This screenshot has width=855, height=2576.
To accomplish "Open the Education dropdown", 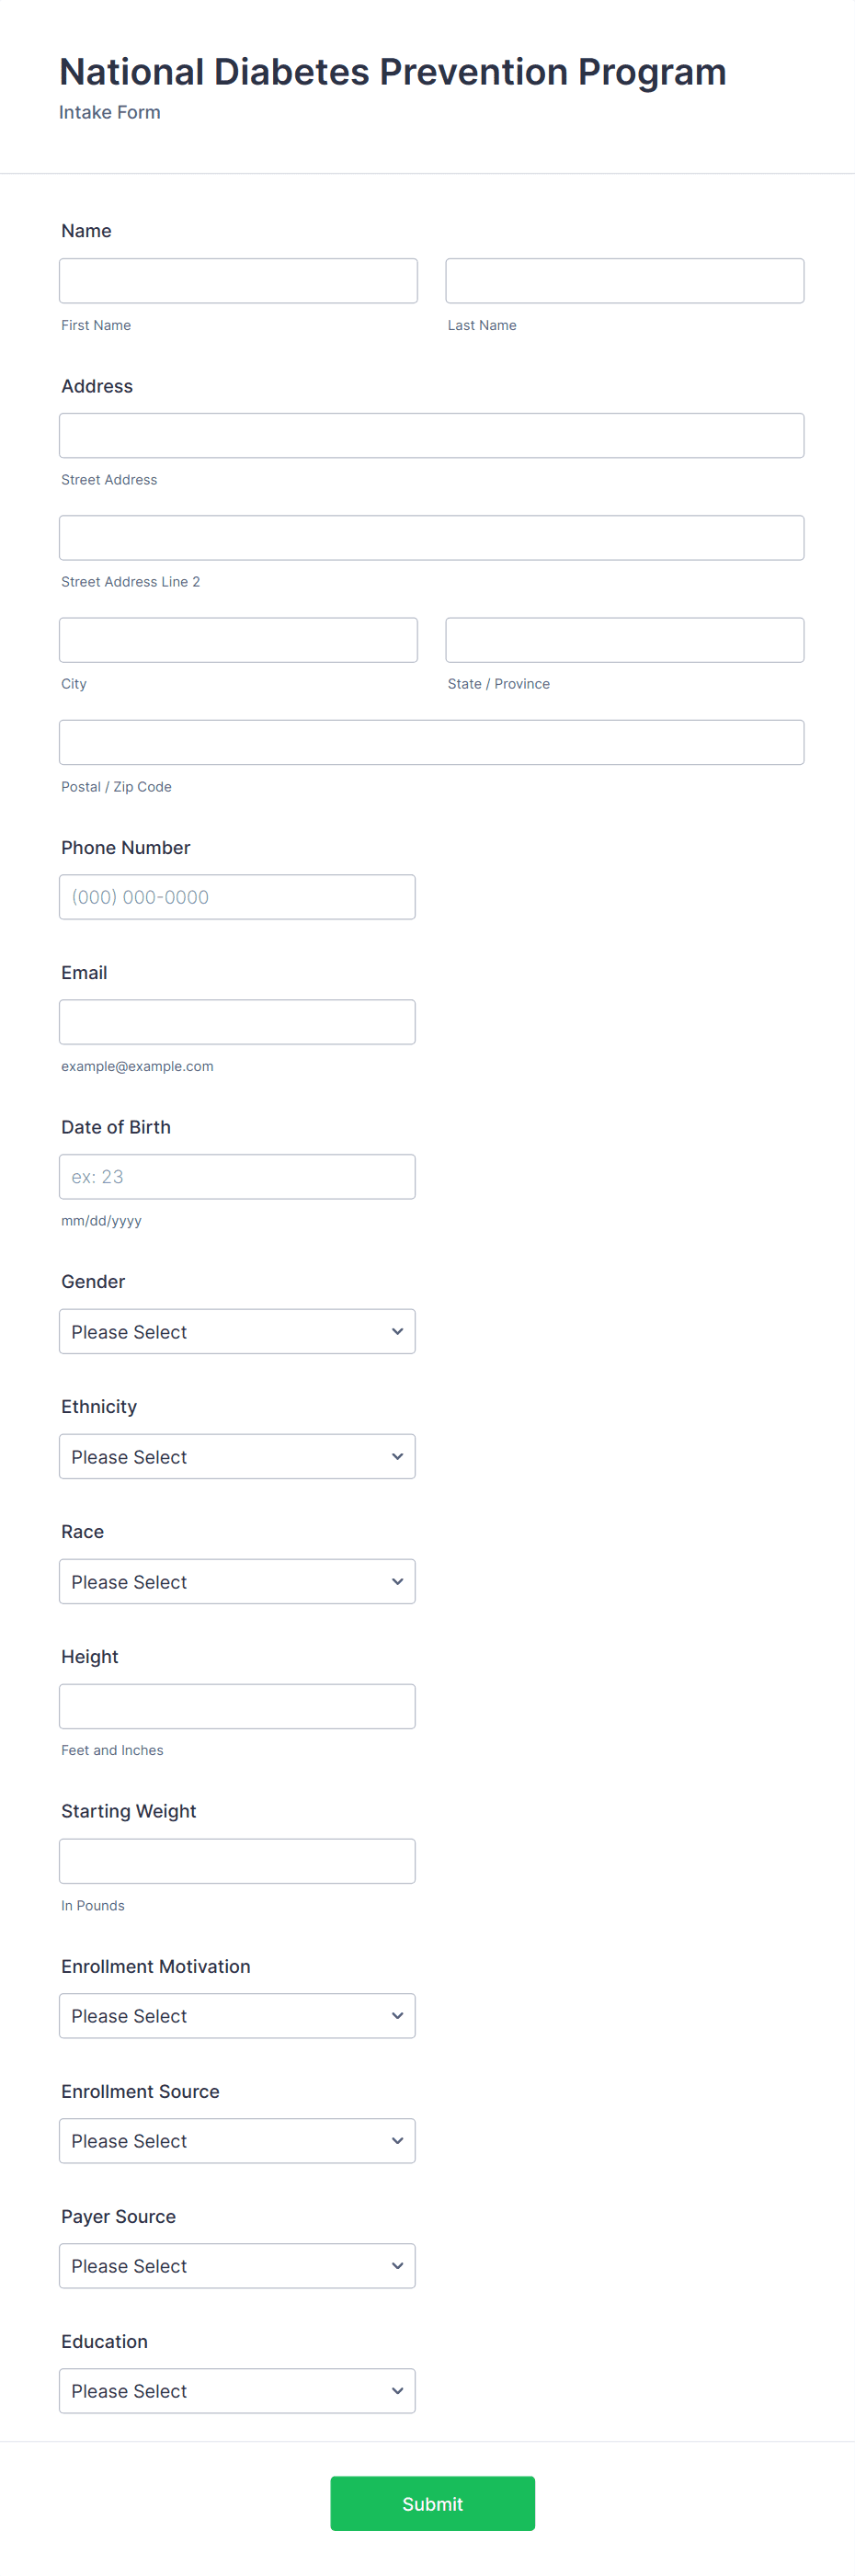I will pyautogui.click(x=237, y=2390).
